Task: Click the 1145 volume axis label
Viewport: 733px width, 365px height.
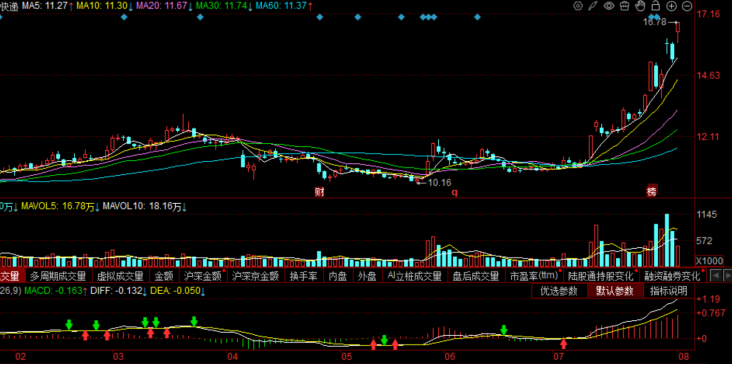Action: (x=706, y=215)
